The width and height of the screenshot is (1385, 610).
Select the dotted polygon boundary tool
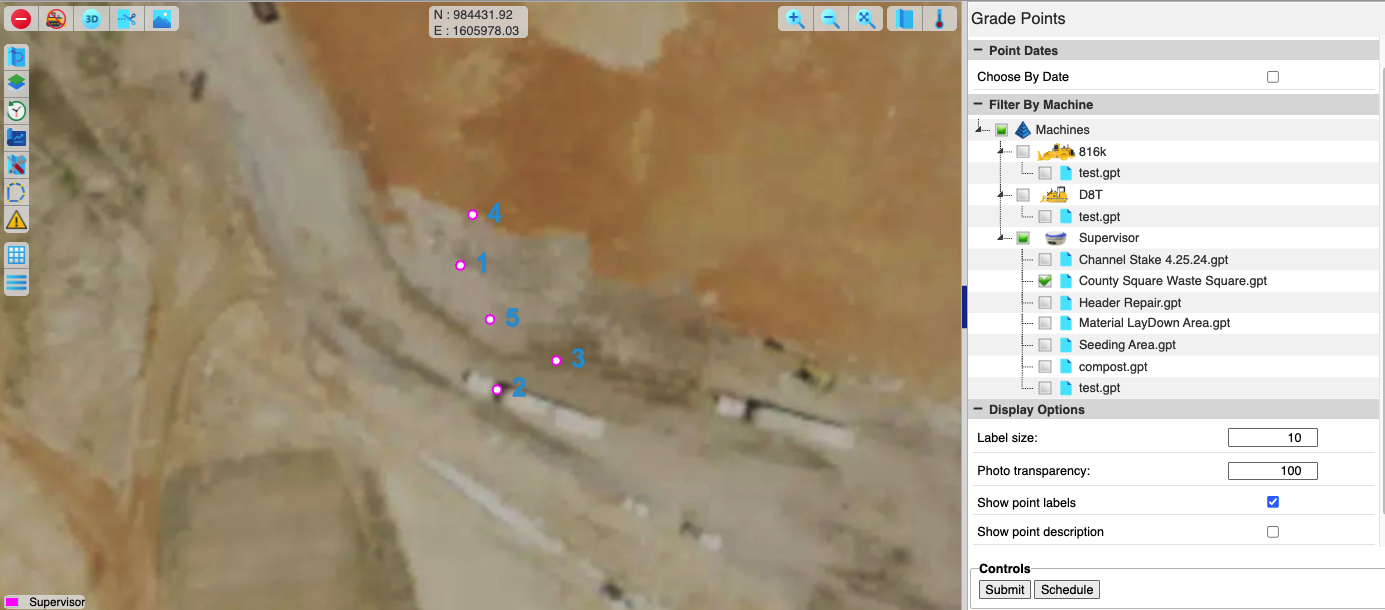(x=17, y=192)
